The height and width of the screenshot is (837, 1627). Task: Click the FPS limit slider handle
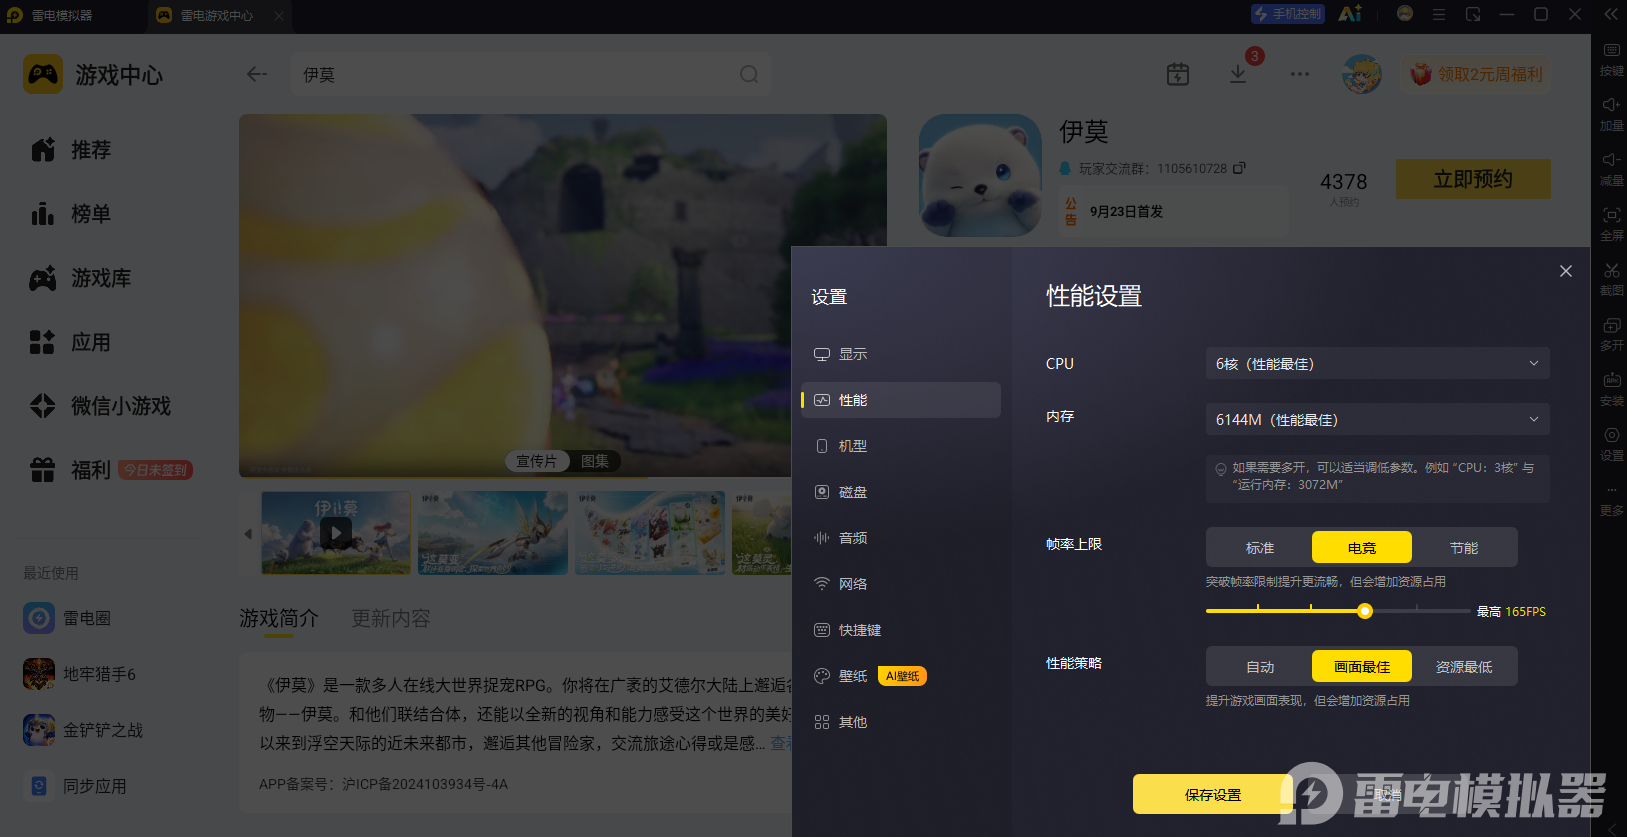click(1365, 611)
